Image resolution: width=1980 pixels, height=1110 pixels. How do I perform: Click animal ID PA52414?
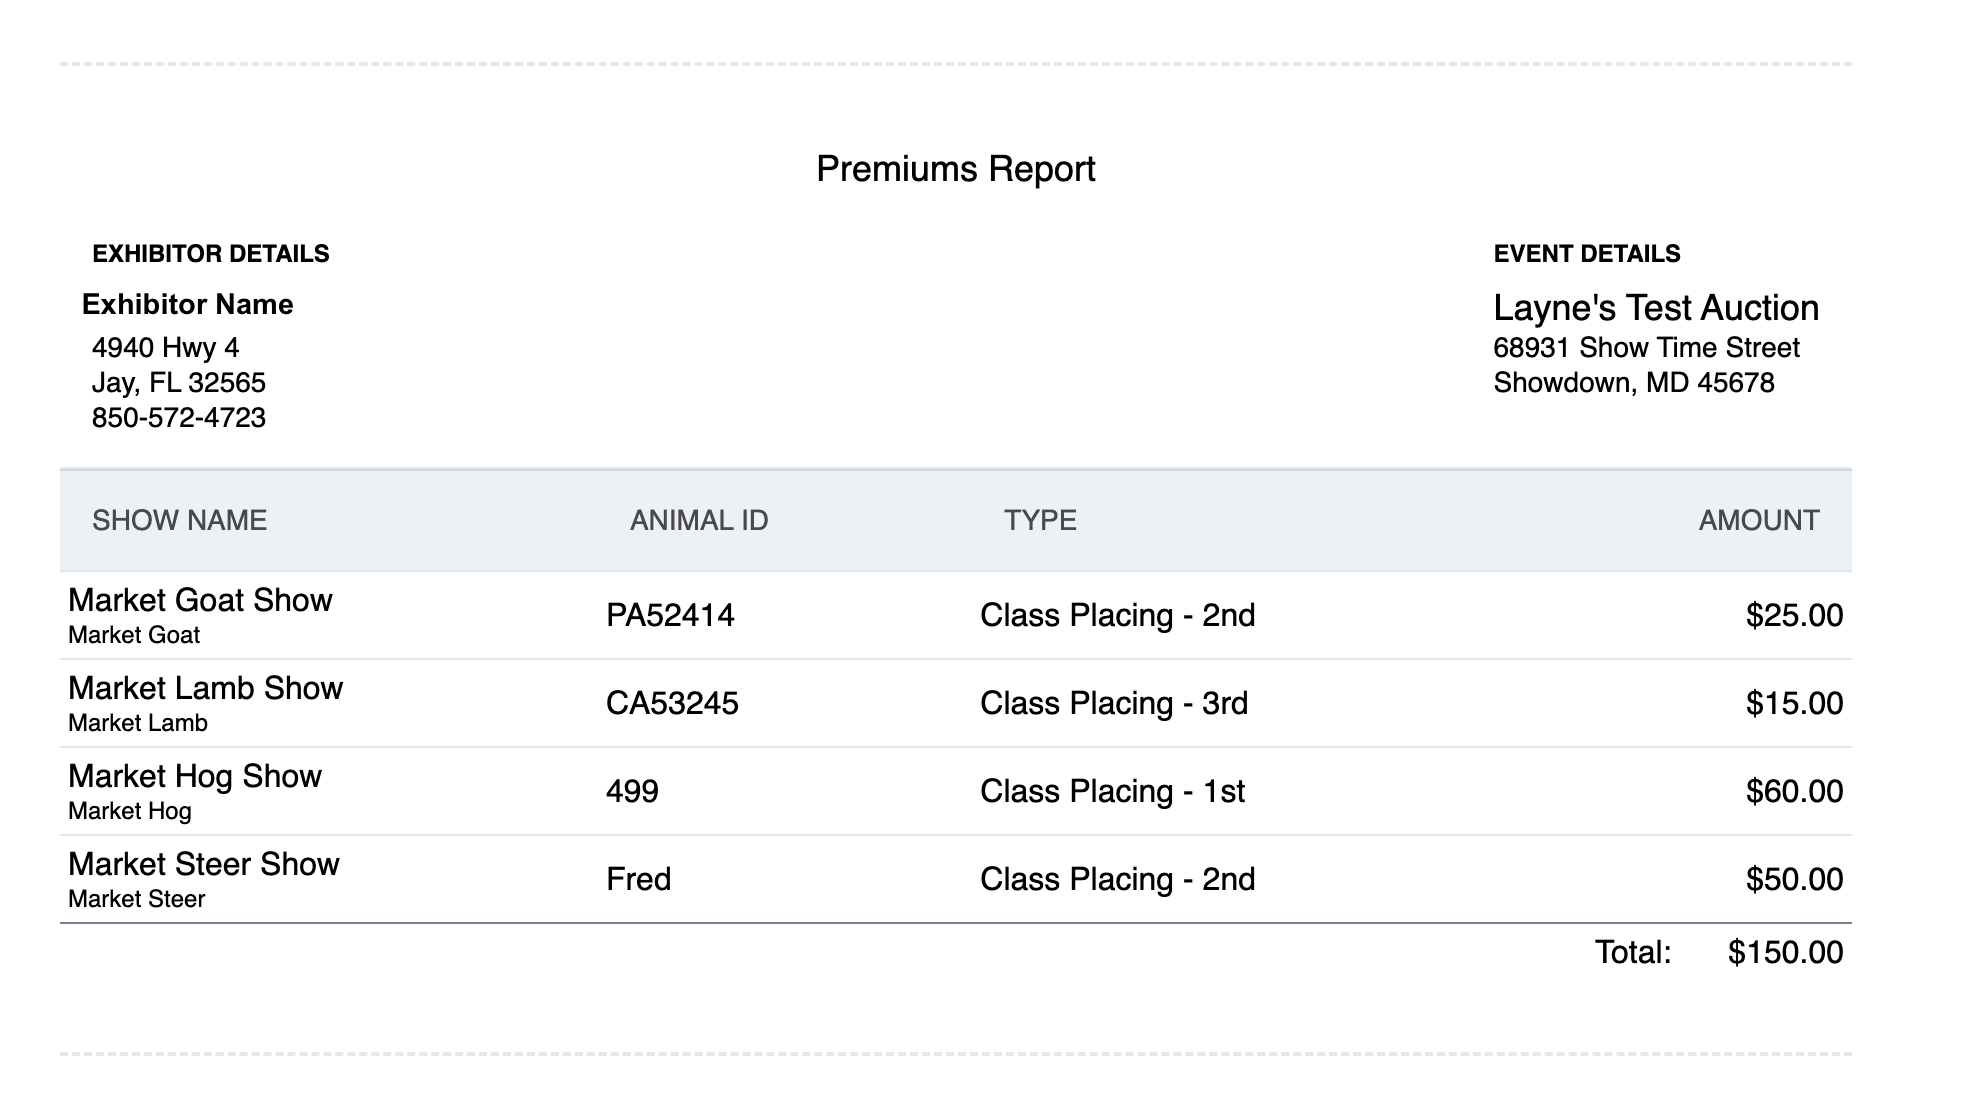tap(670, 615)
